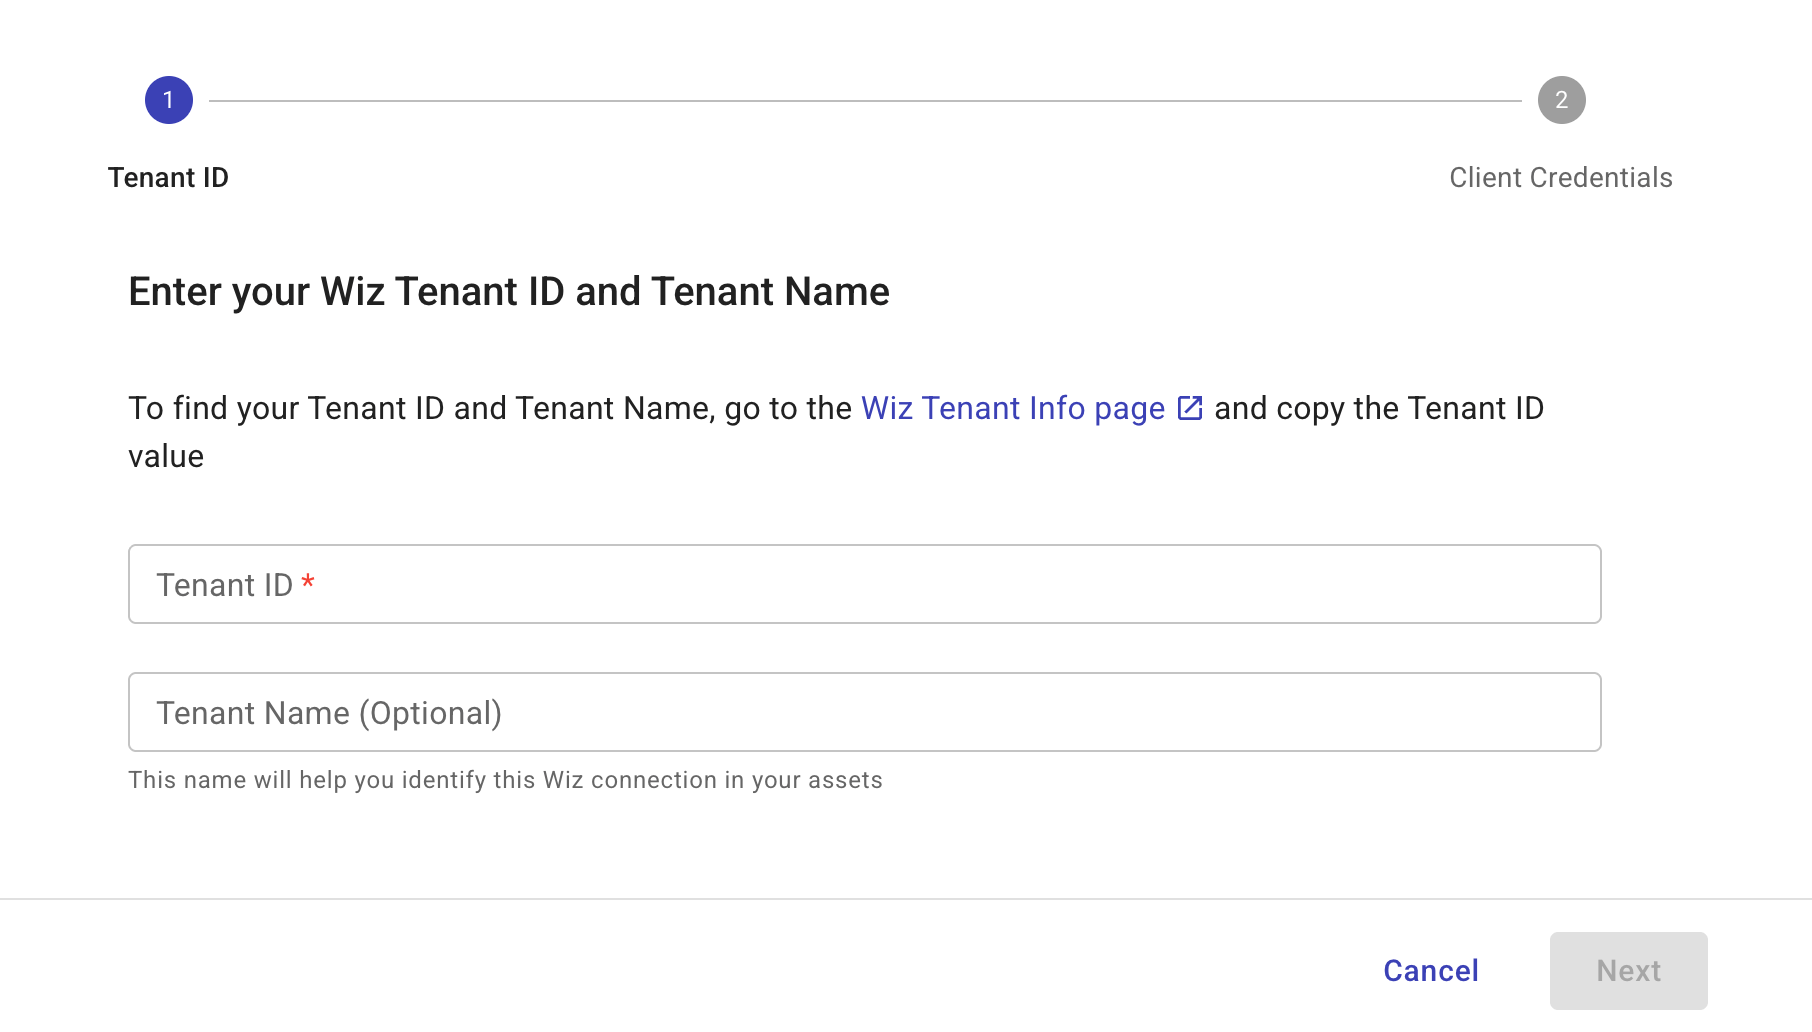Image resolution: width=1812 pixels, height=1032 pixels.
Task: Click the line connecting steps 1 and 2
Action: click(865, 101)
